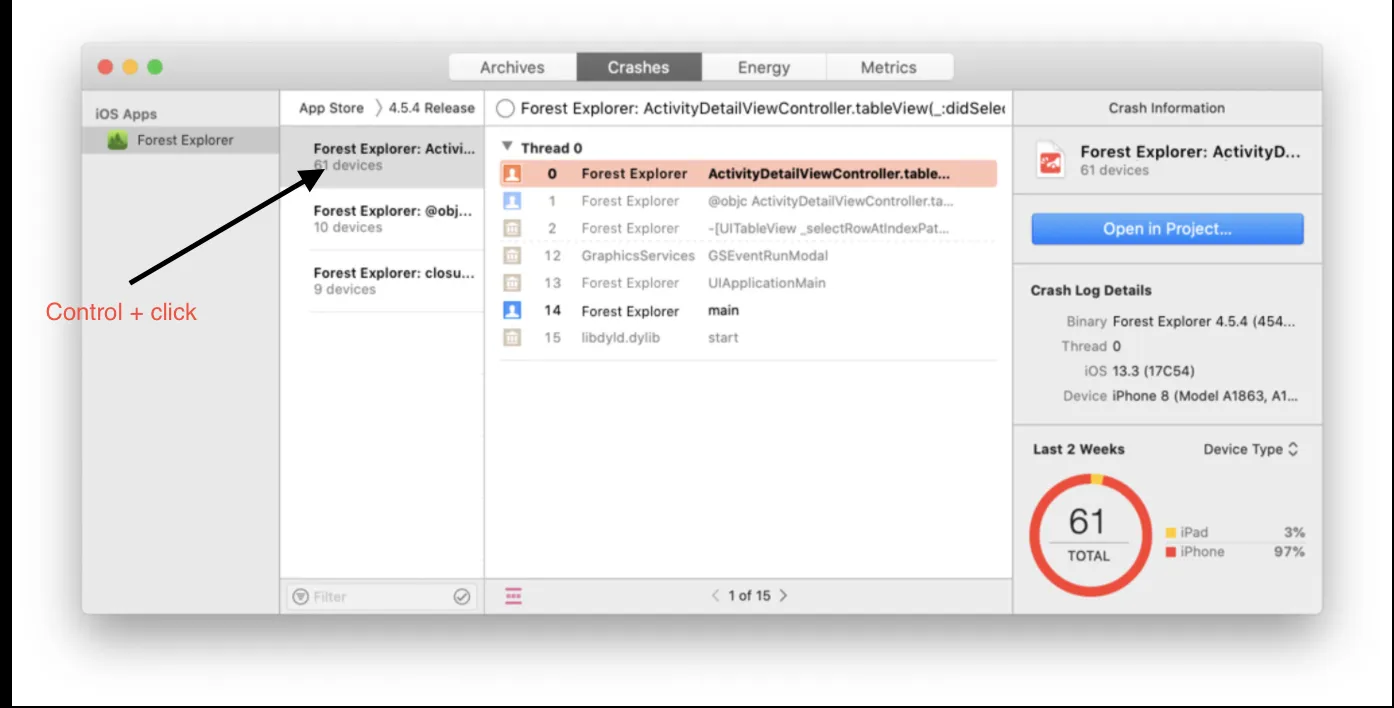Select frame 14 main
This screenshot has width=1394, height=708.
point(748,310)
